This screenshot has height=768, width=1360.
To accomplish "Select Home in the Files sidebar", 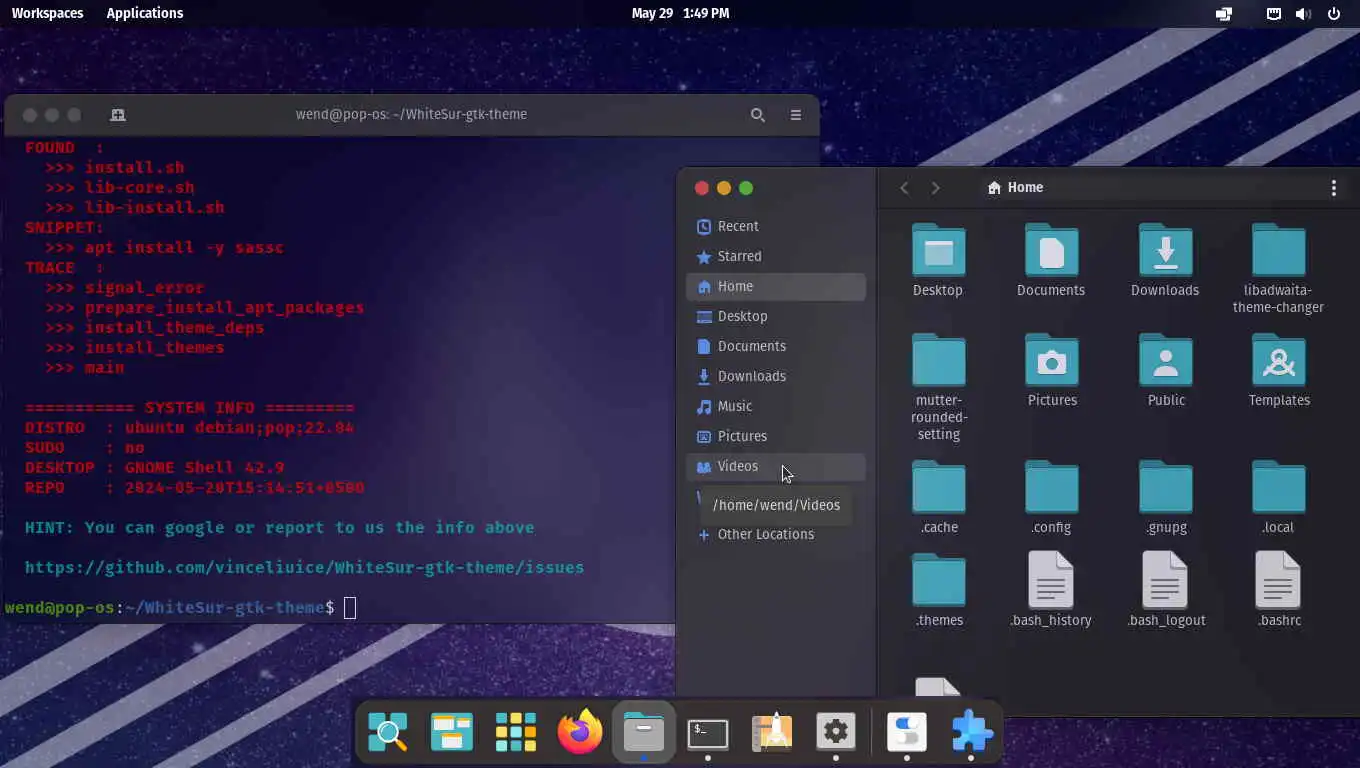I will click(x=776, y=286).
